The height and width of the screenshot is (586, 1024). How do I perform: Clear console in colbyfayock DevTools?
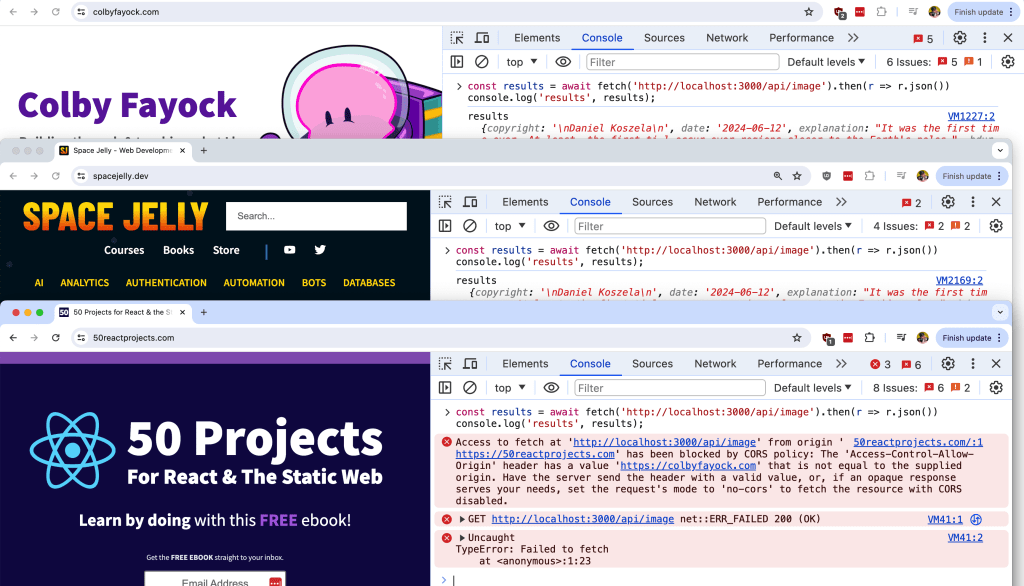tap(481, 62)
